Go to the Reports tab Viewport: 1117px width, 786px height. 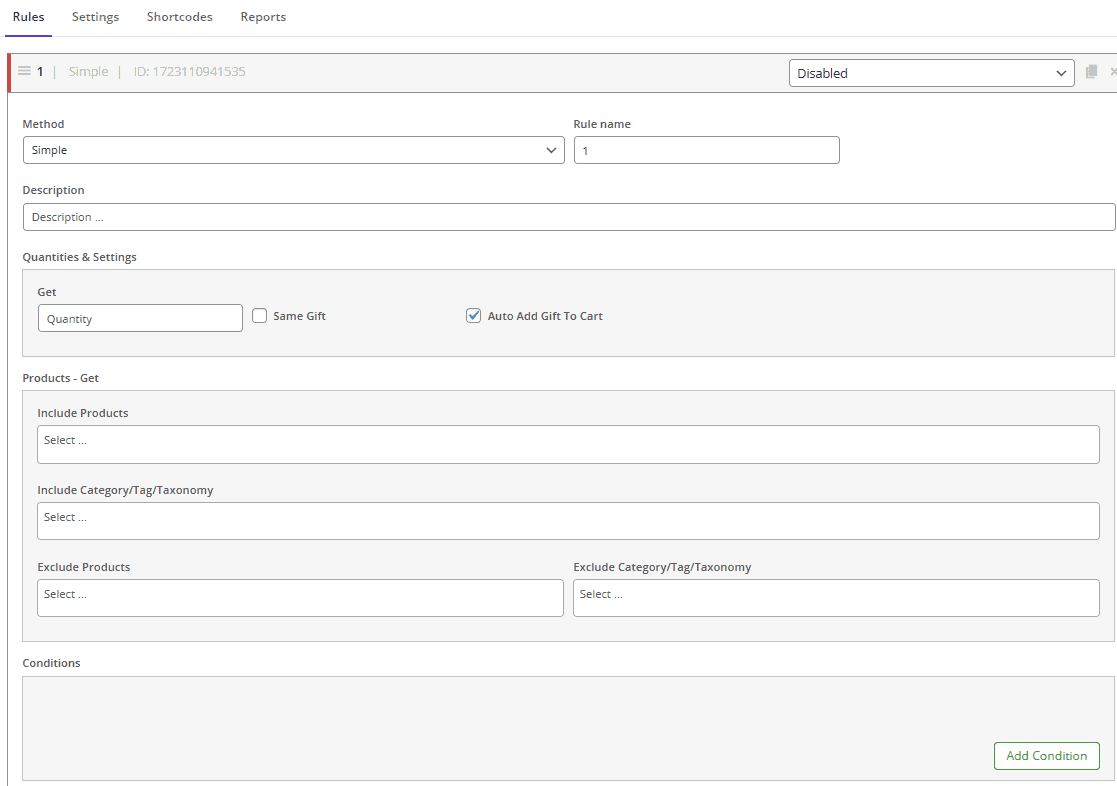point(263,17)
